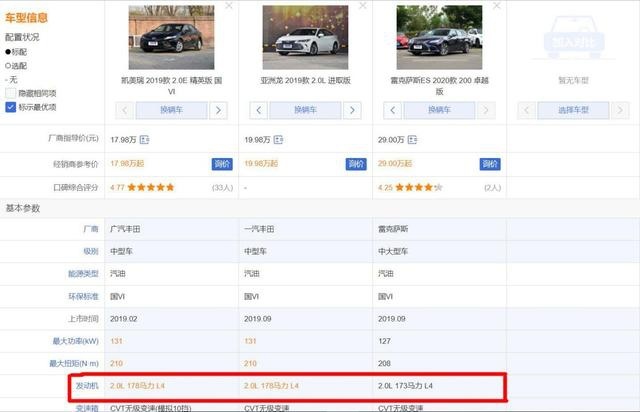Move 凯美瑞 column with right arrow

click(218, 110)
